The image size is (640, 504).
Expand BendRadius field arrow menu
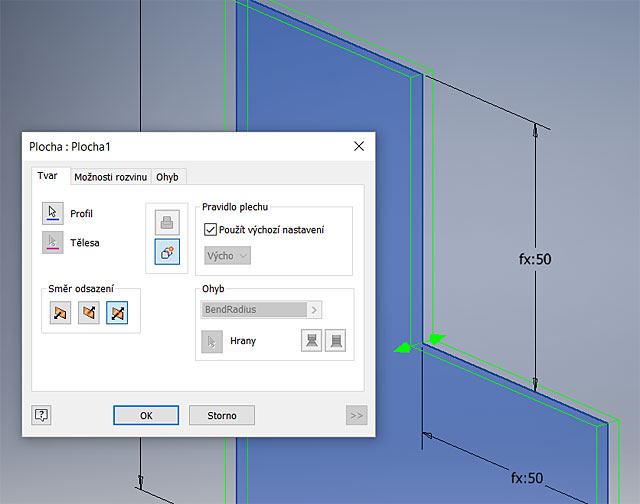point(314,310)
